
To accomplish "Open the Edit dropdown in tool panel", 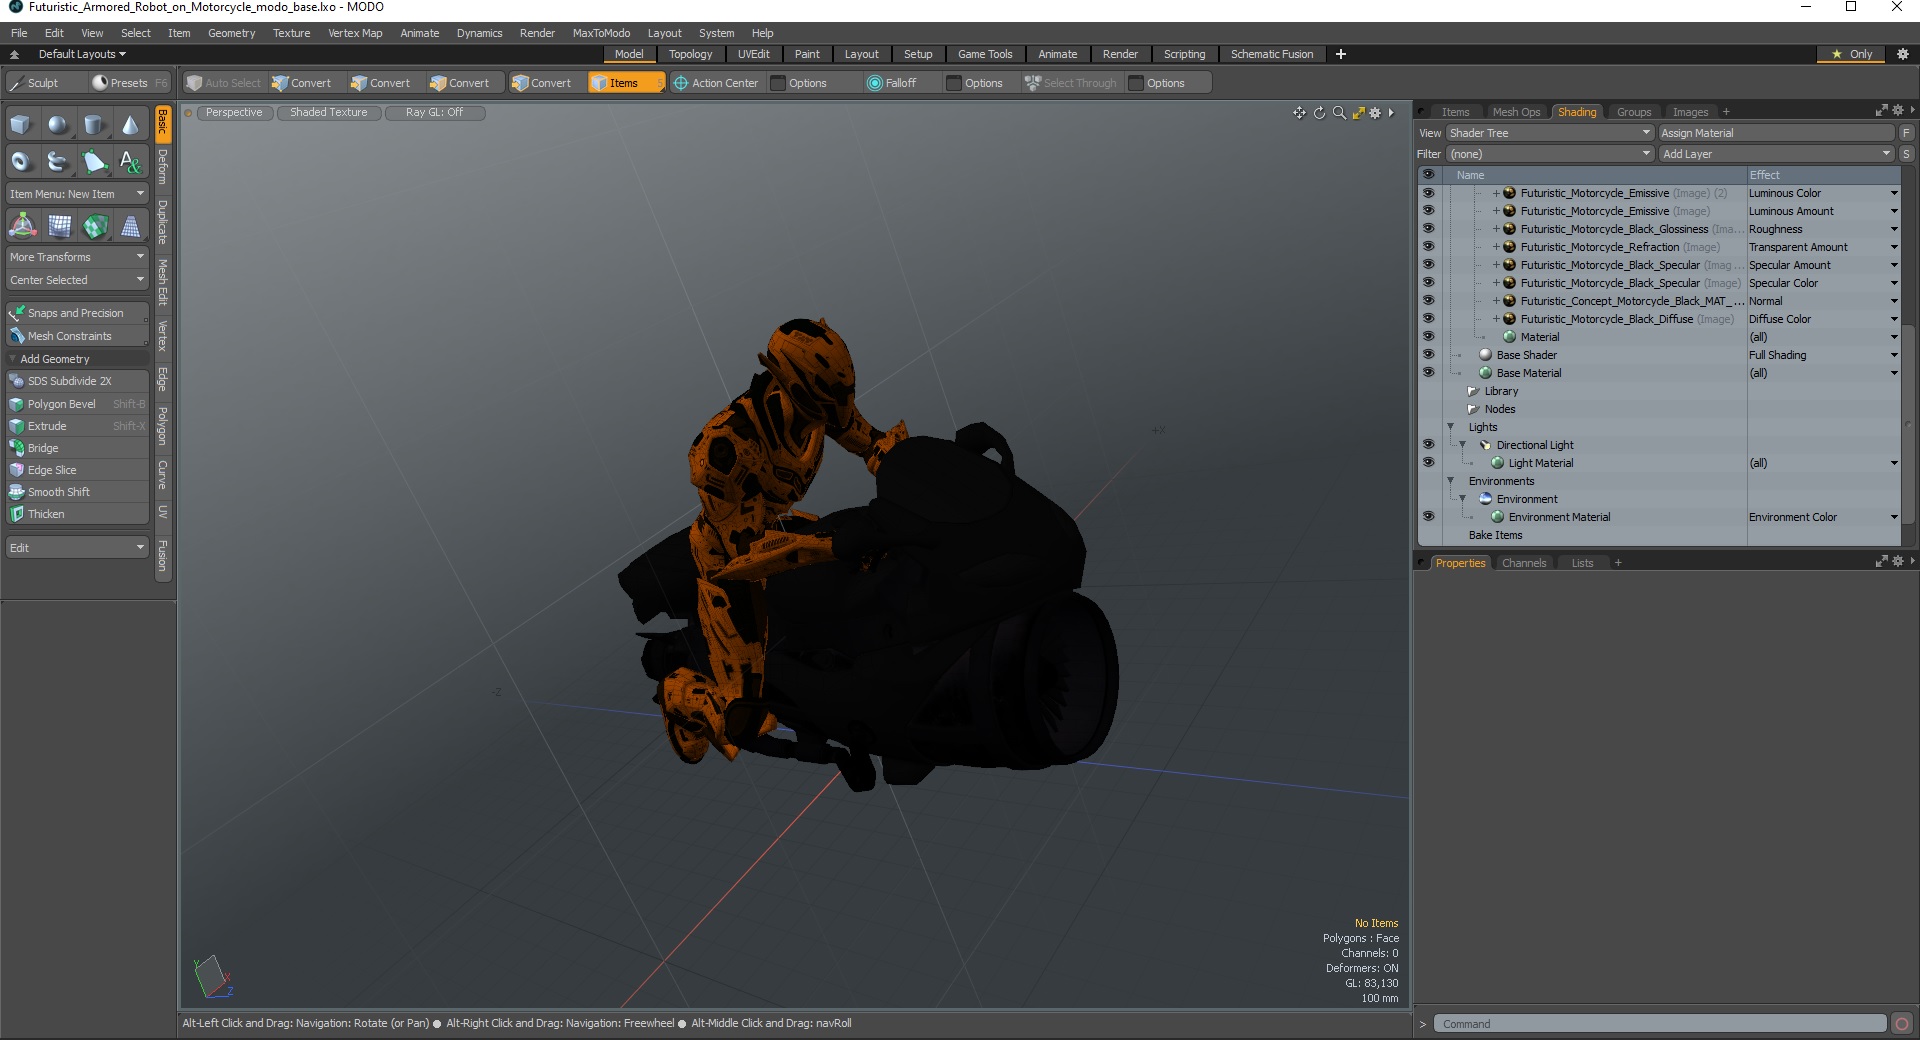I will [x=77, y=548].
